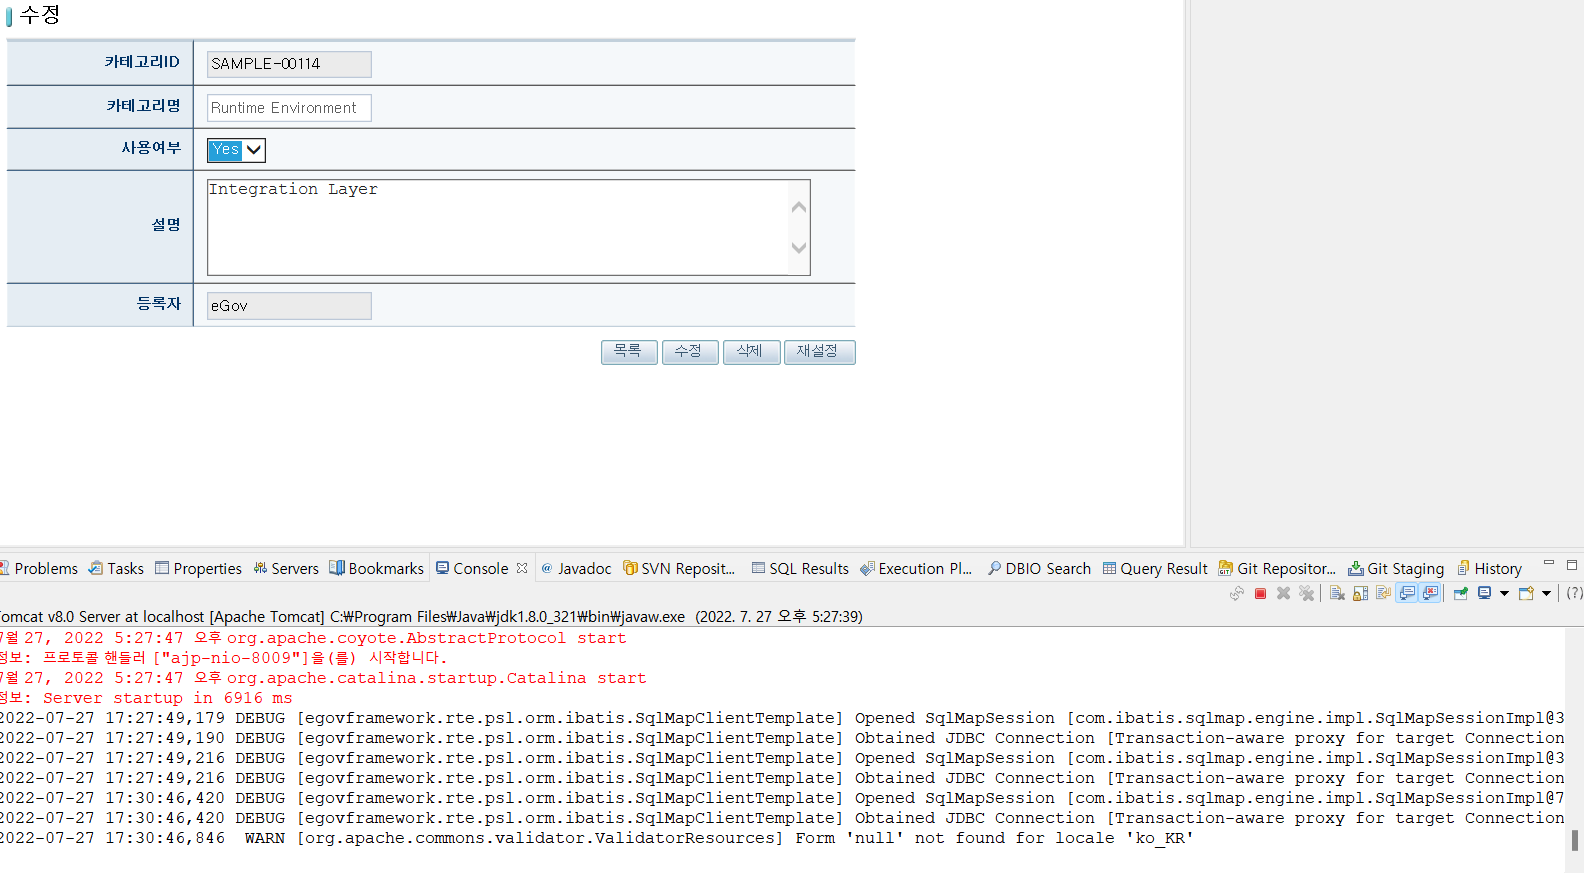Click the 삭제 (delete) button
The height and width of the screenshot is (873, 1584).
pos(751,352)
